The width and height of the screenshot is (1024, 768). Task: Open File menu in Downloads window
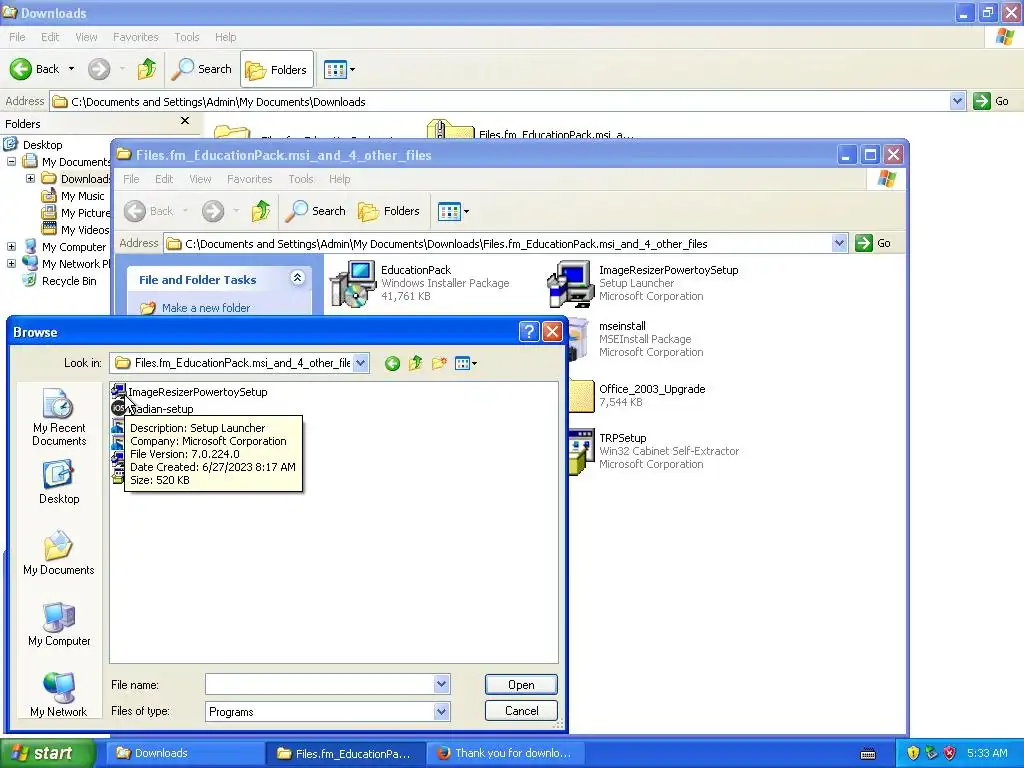[x=17, y=37]
